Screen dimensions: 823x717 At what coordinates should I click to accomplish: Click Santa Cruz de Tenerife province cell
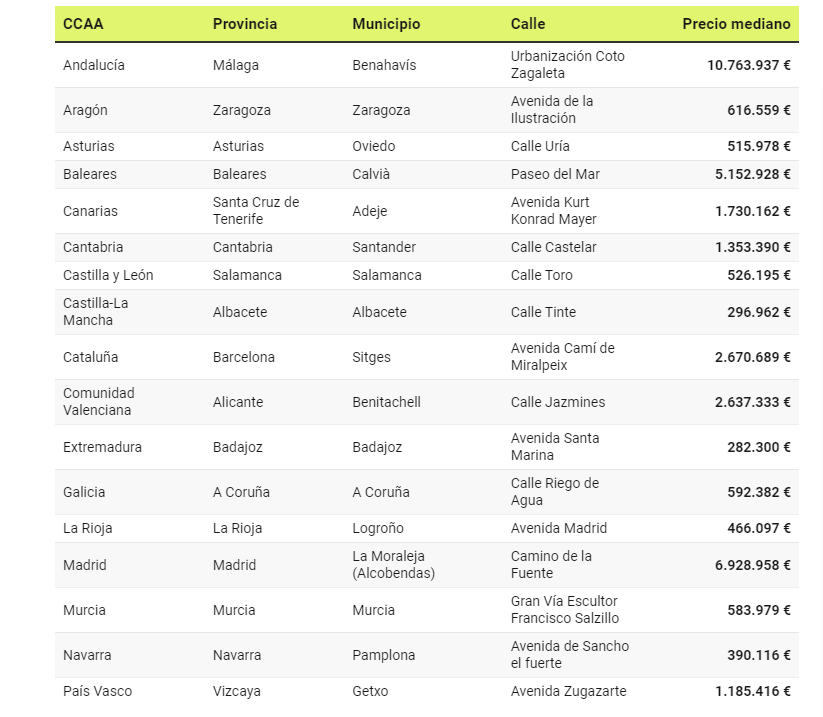pos(256,211)
